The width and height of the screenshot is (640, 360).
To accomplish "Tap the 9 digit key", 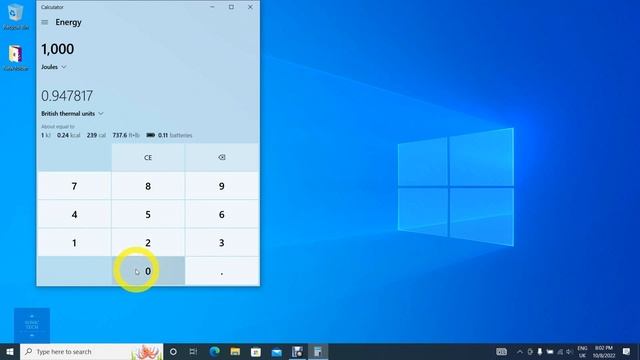I will pyautogui.click(x=222, y=186).
